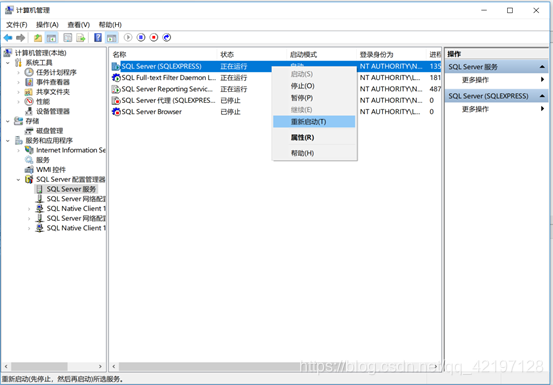Open 文件(F) menu
Screen dimensions: 553x385
(17, 25)
